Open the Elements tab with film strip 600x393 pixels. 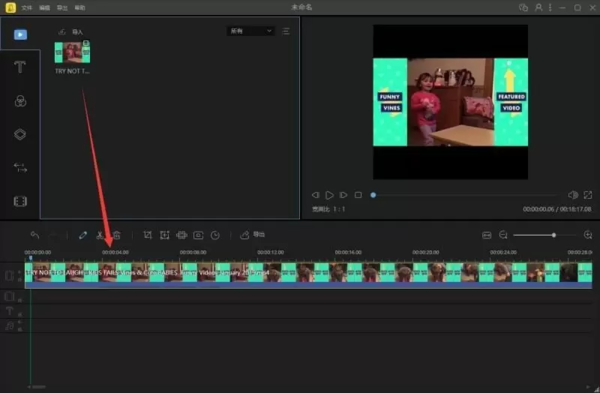tap(20, 201)
